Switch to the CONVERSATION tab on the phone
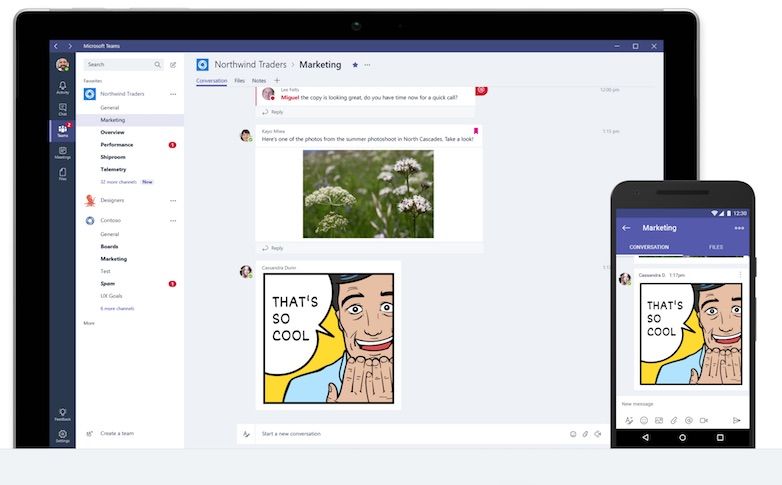782x485 pixels. [x=649, y=247]
